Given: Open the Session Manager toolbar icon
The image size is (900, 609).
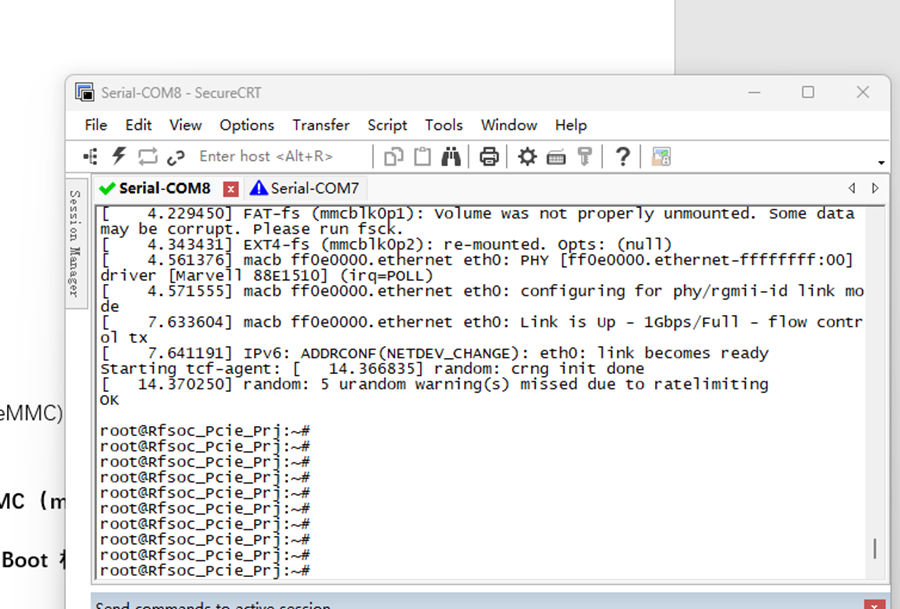Looking at the screenshot, I should tap(91, 156).
